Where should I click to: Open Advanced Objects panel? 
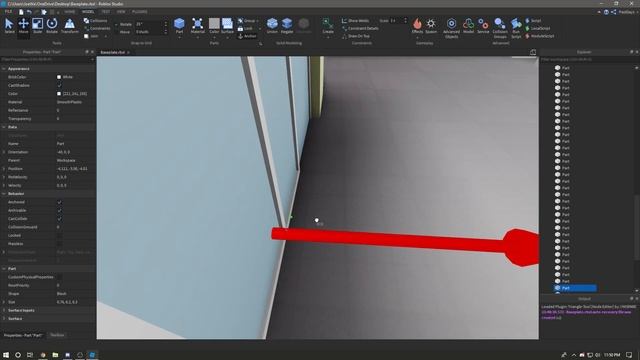(x=451, y=28)
